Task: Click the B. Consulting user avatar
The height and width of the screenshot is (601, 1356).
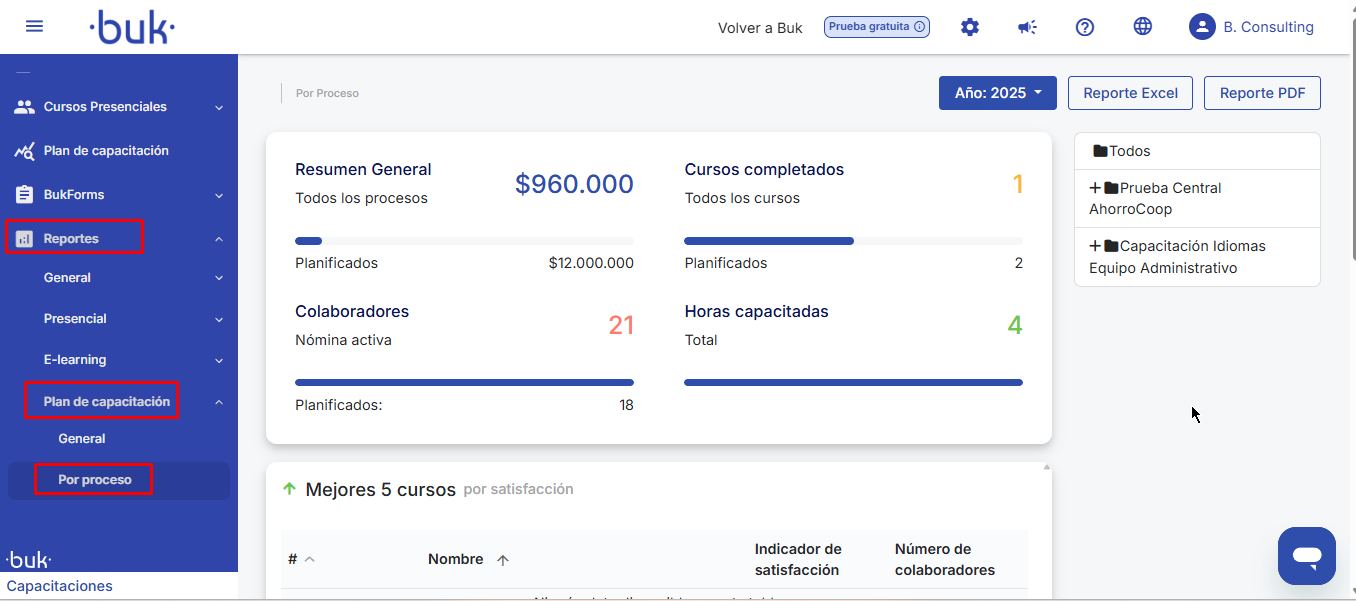Action: point(1201,27)
